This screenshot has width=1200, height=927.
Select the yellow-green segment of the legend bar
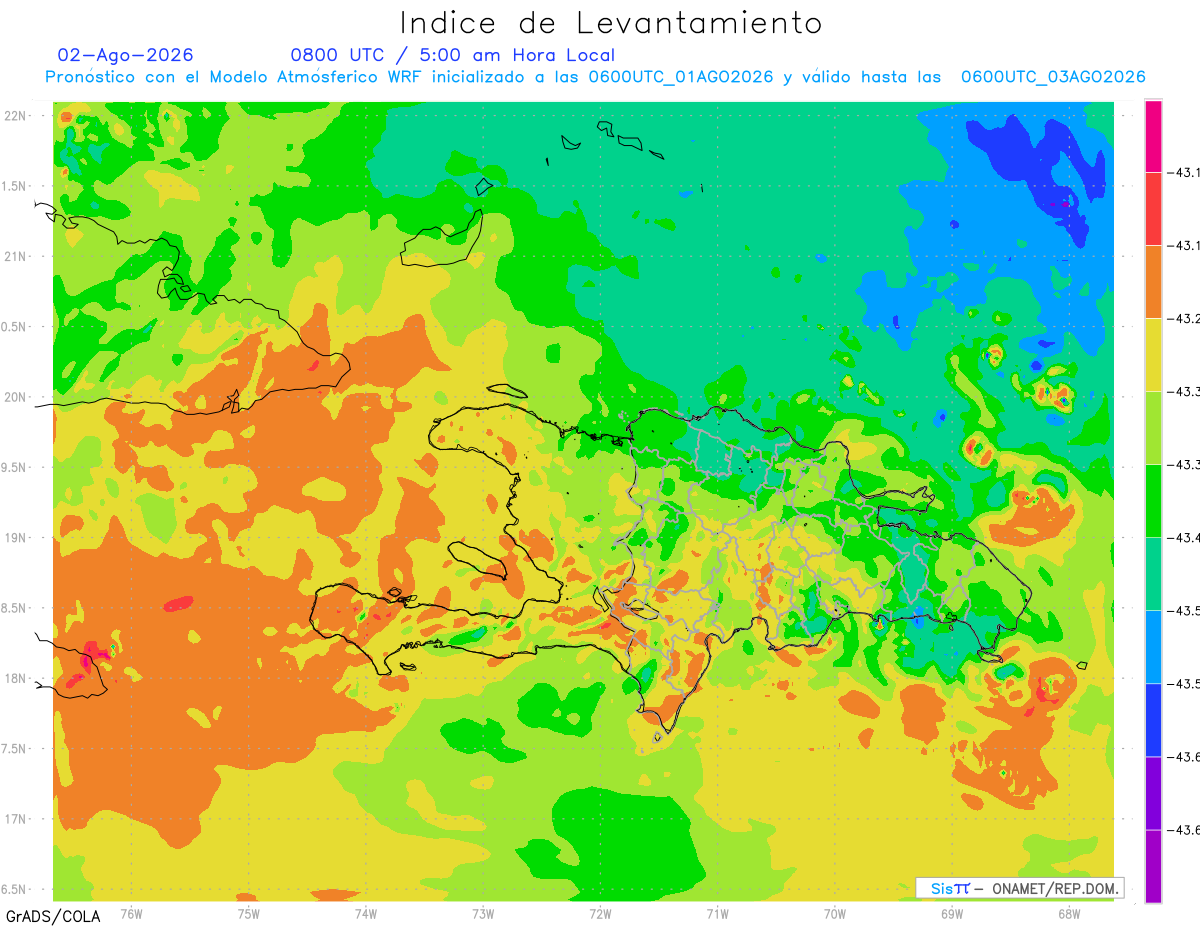(x=1153, y=428)
